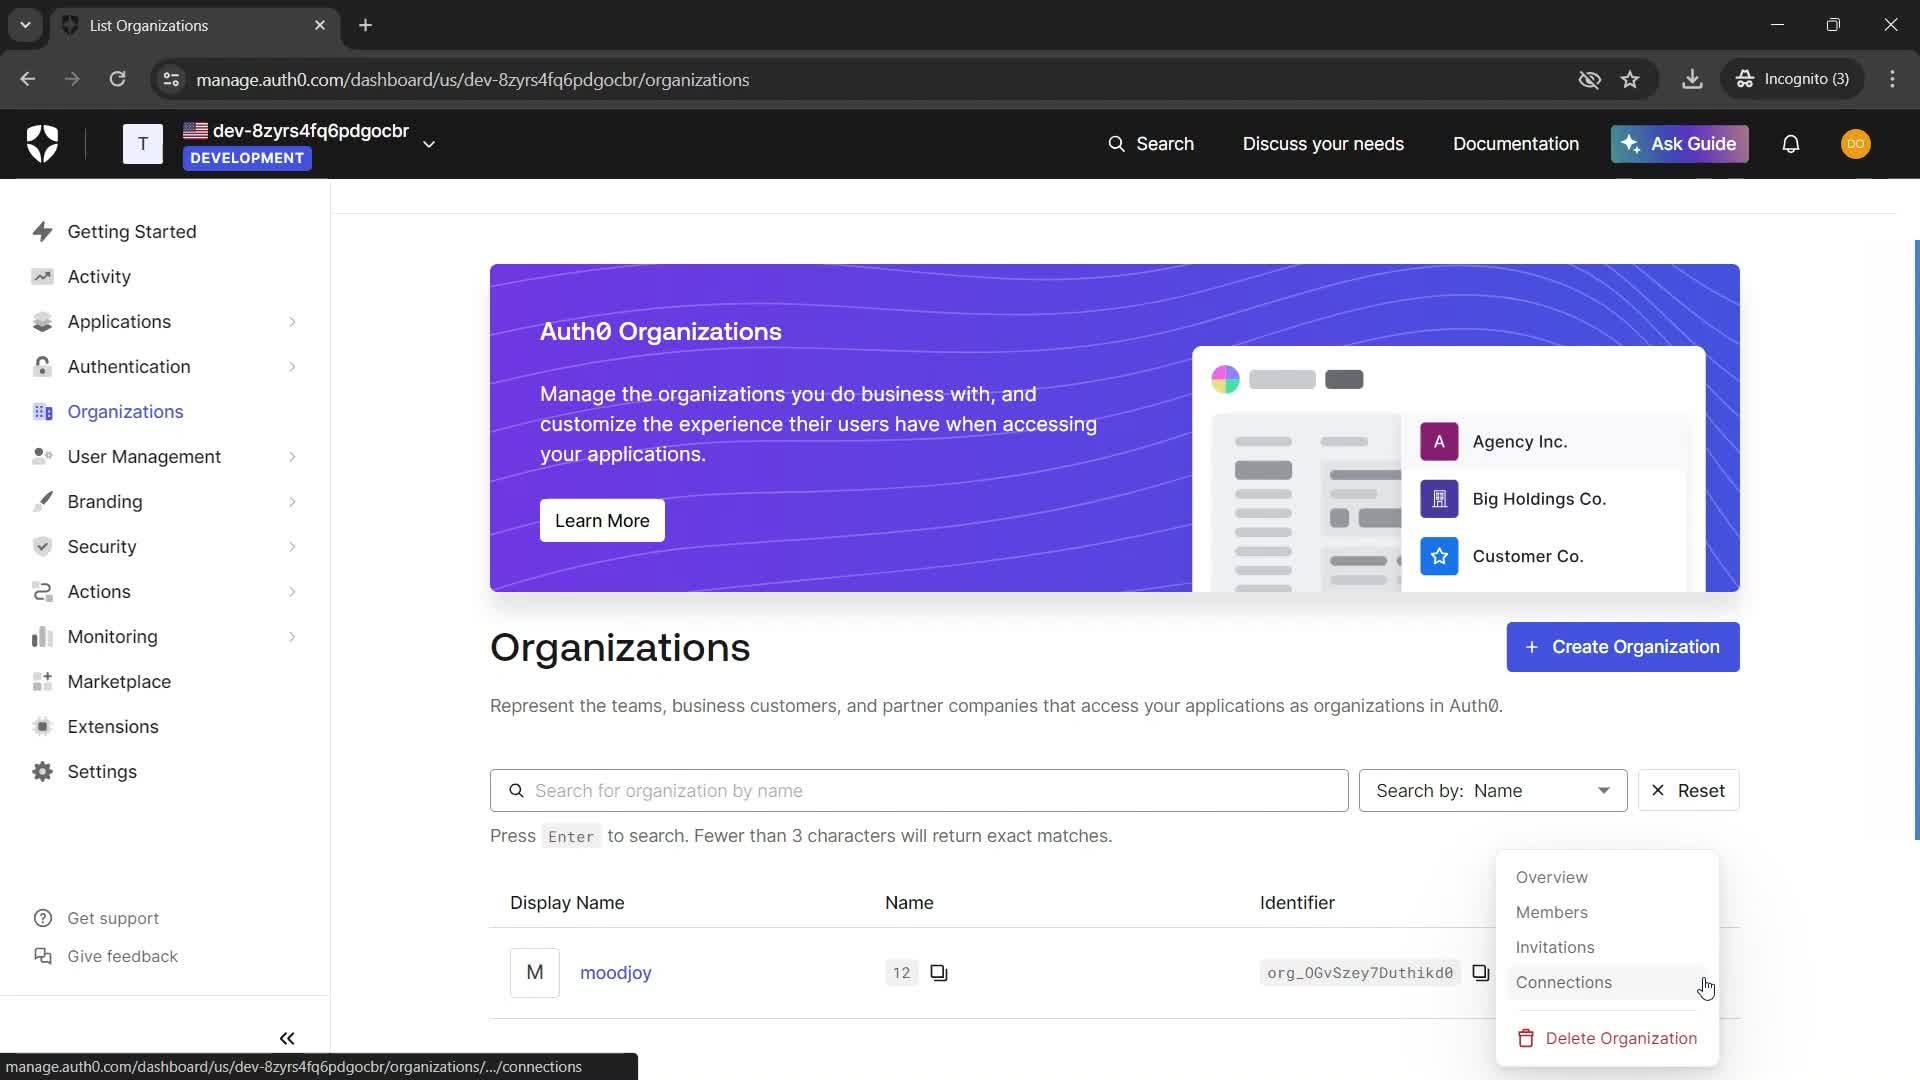
Task: Open browser downloads
Action: point(1692,79)
